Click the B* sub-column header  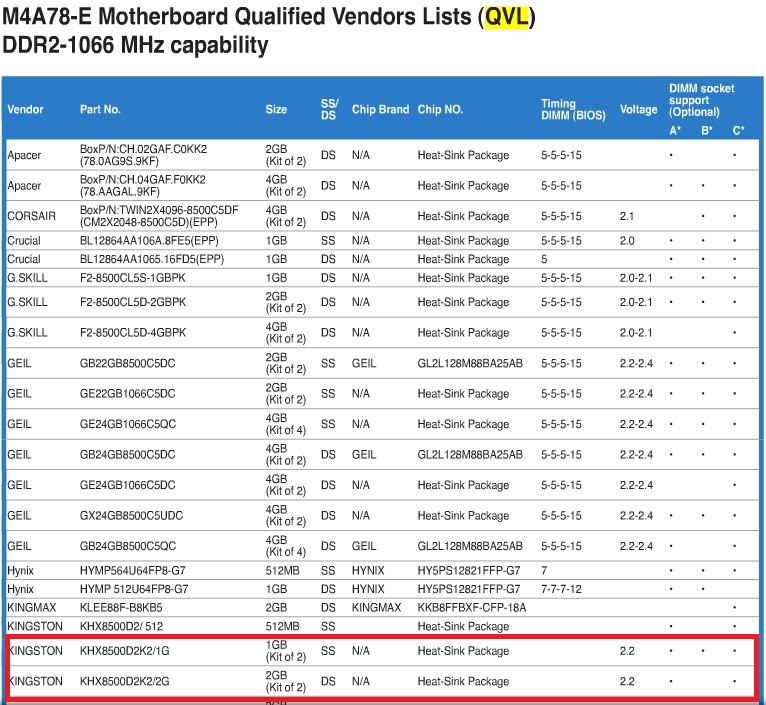tap(706, 130)
